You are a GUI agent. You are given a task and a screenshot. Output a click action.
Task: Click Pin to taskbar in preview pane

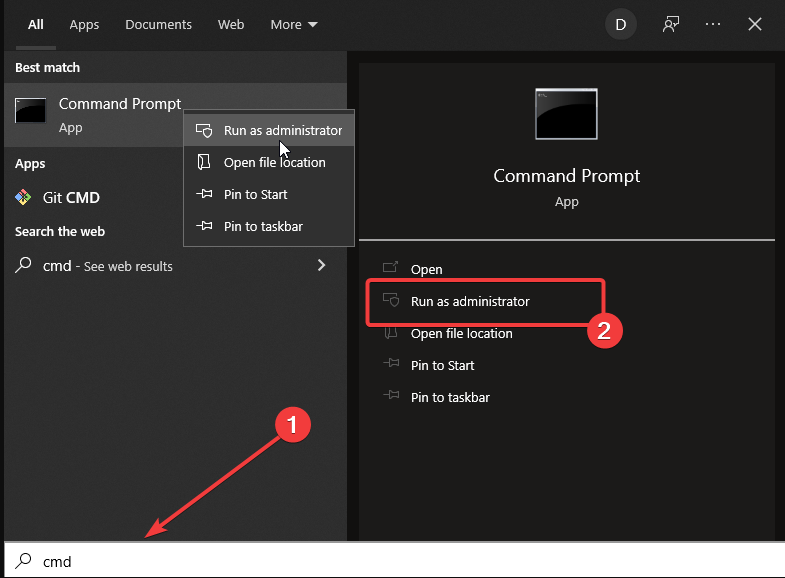point(450,397)
